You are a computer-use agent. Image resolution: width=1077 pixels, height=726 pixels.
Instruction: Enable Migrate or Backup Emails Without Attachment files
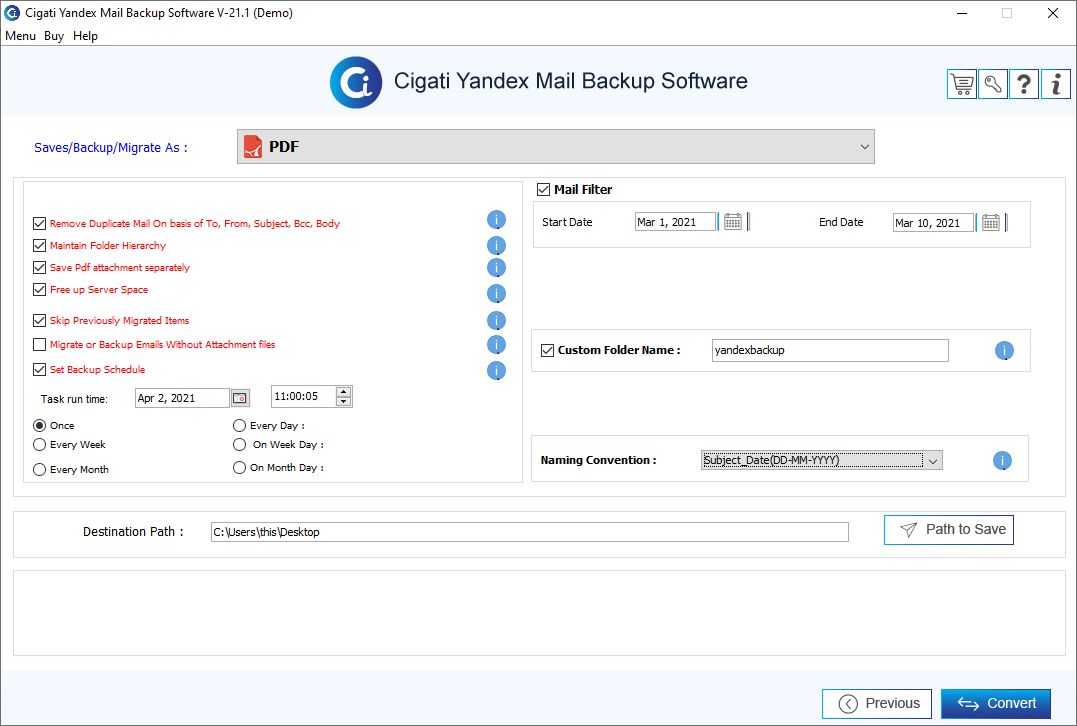click(x=39, y=344)
